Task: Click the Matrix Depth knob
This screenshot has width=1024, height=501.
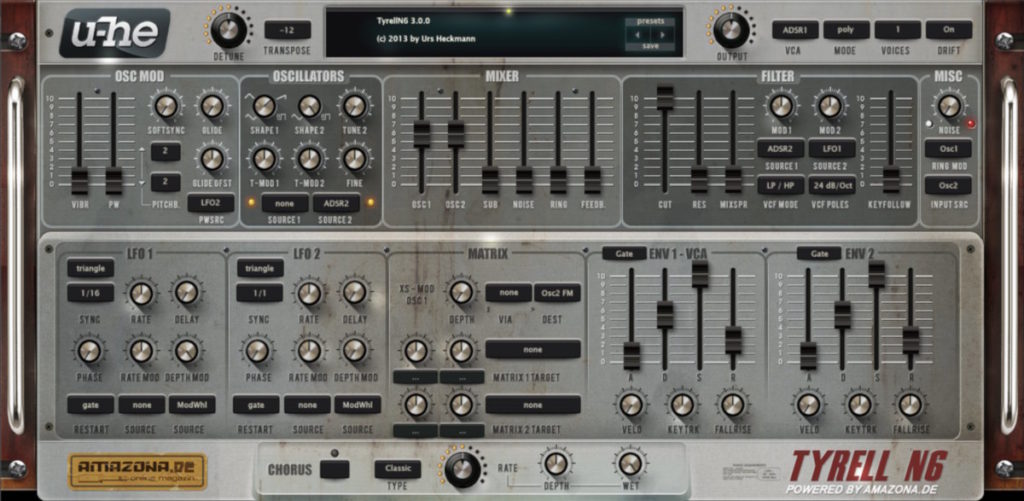Action: click(461, 293)
